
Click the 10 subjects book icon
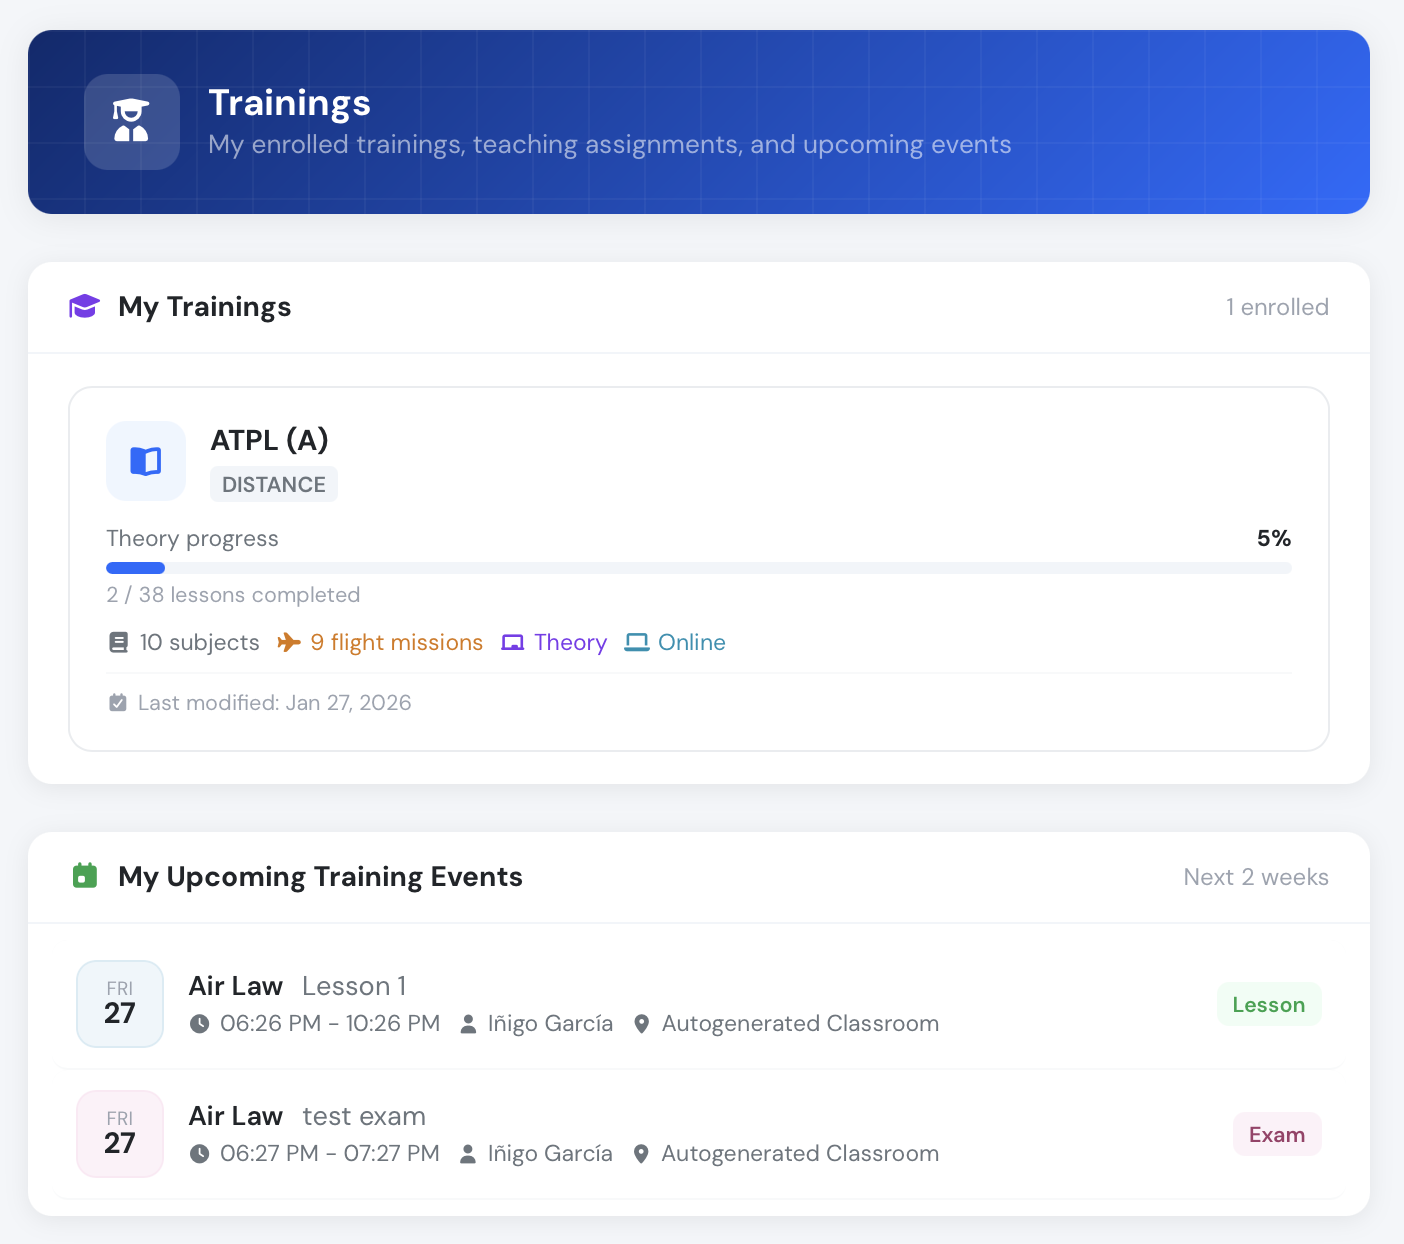tap(118, 642)
